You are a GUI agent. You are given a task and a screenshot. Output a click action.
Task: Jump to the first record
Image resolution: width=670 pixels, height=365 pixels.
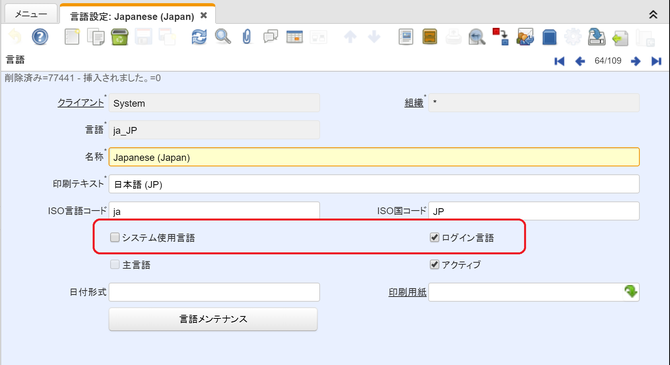pyautogui.click(x=559, y=61)
